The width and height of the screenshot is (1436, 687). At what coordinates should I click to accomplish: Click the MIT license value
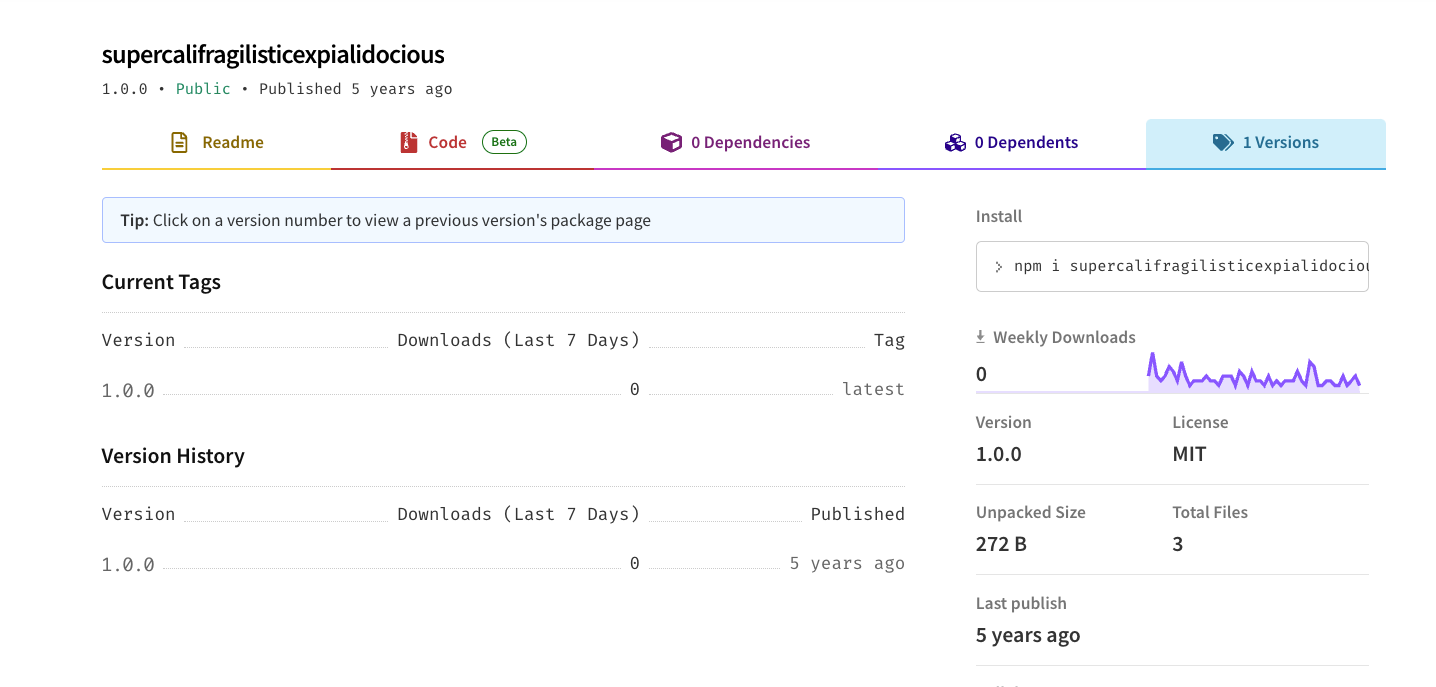(1189, 454)
